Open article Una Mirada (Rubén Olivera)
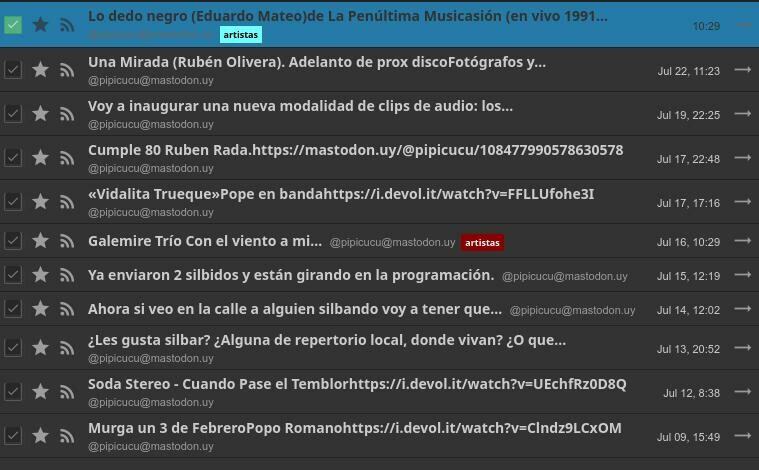 point(316,62)
